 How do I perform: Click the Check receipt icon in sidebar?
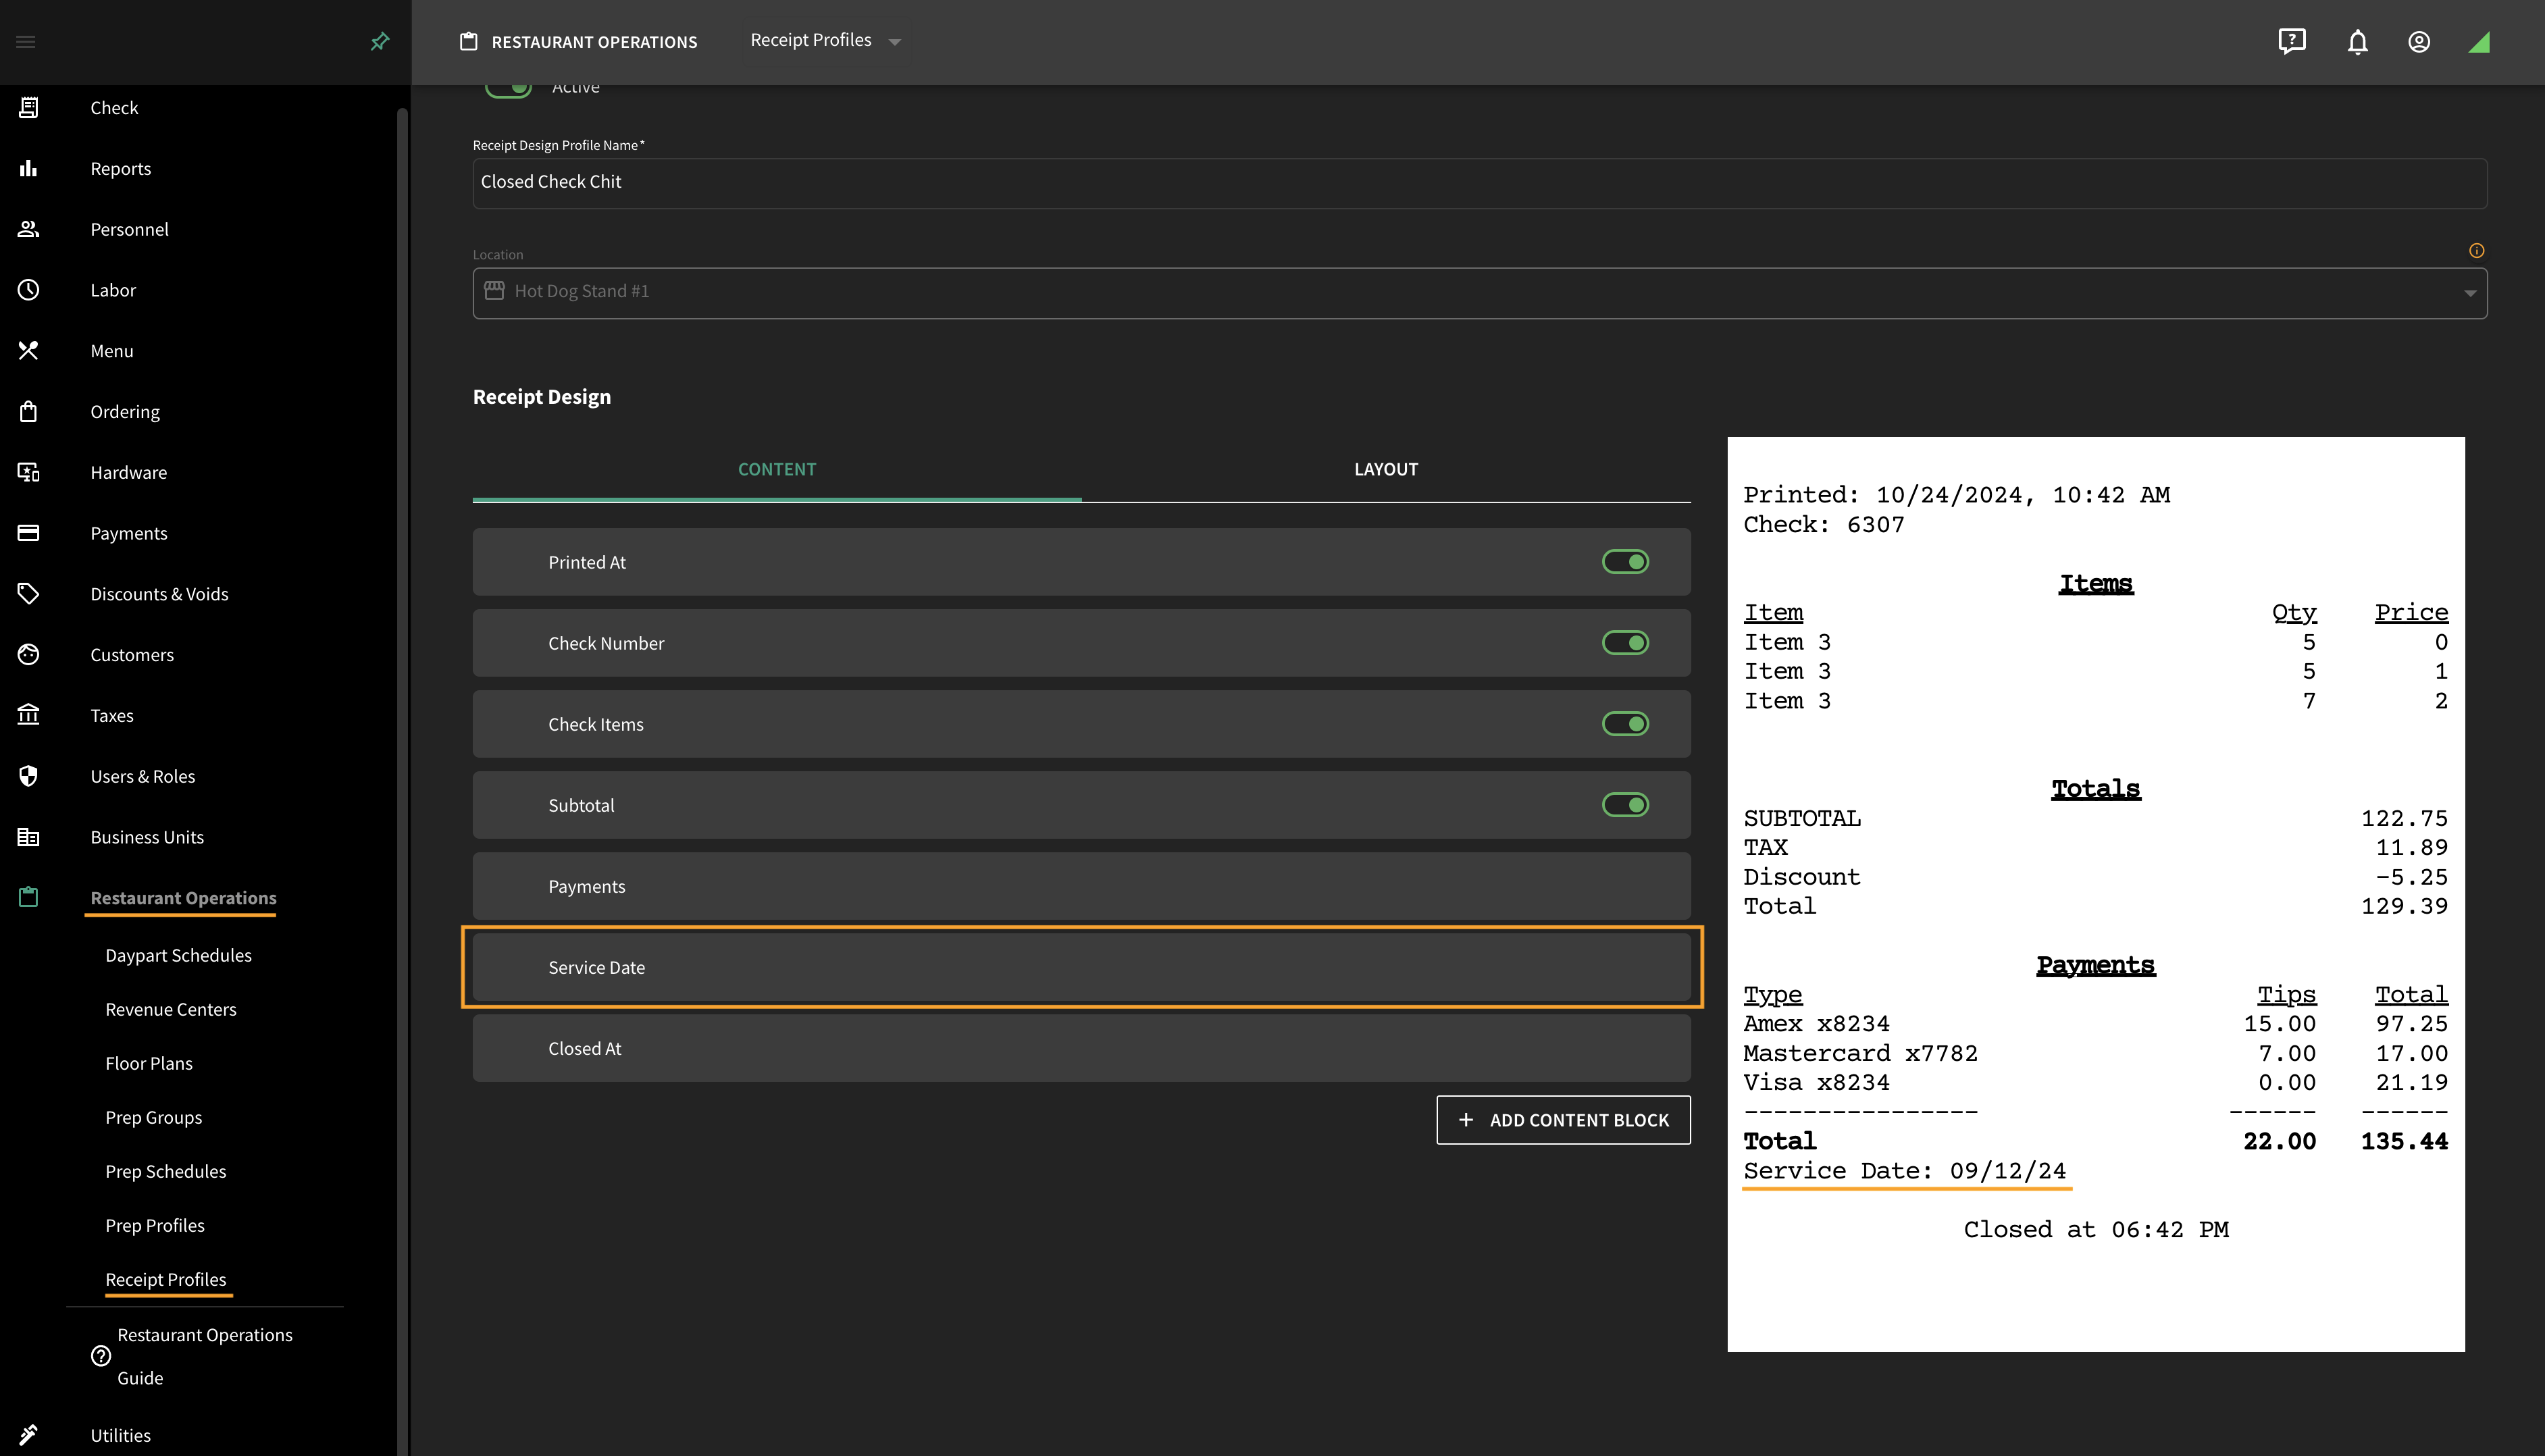[29, 108]
